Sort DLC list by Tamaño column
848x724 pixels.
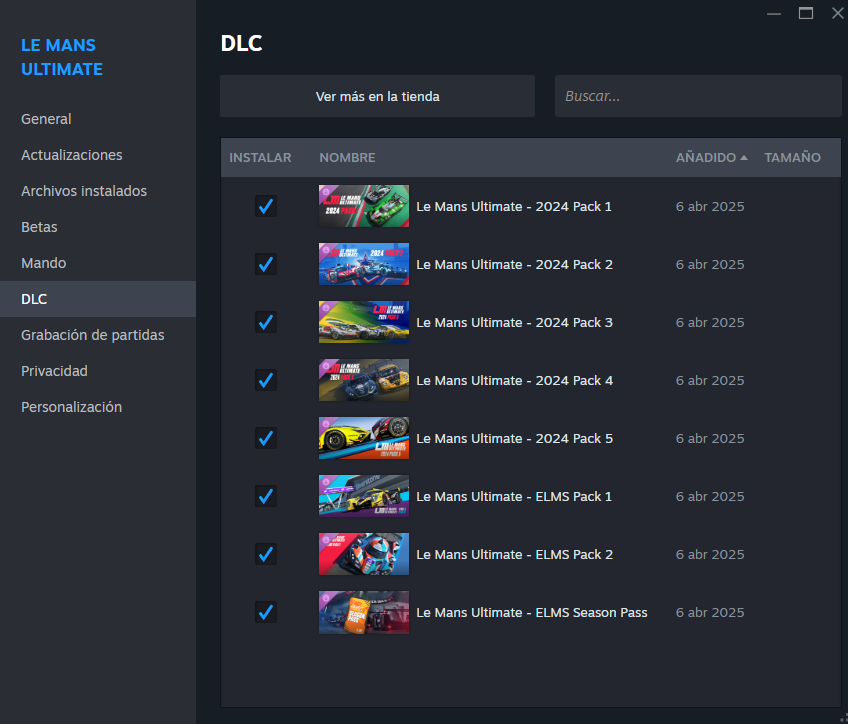tap(792, 158)
